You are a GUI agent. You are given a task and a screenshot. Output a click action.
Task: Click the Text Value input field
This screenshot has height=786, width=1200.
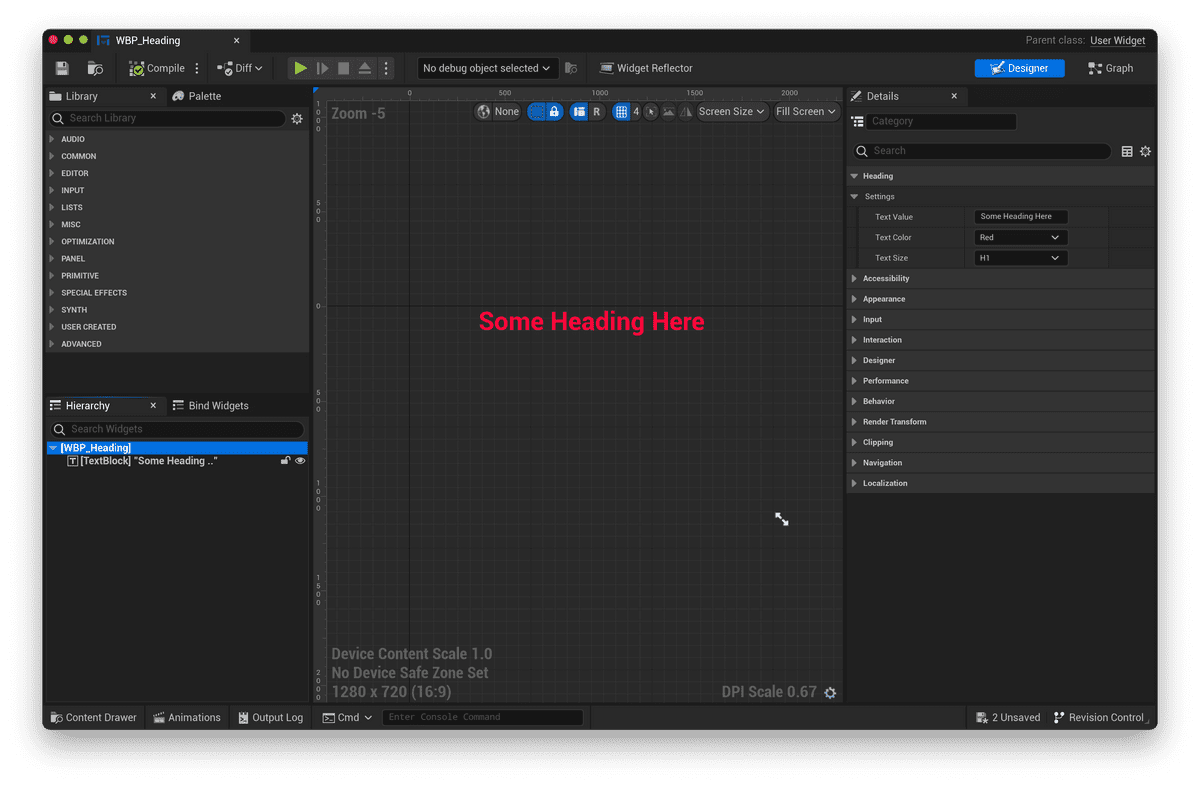pyautogui.click(x=1020, y=217)
